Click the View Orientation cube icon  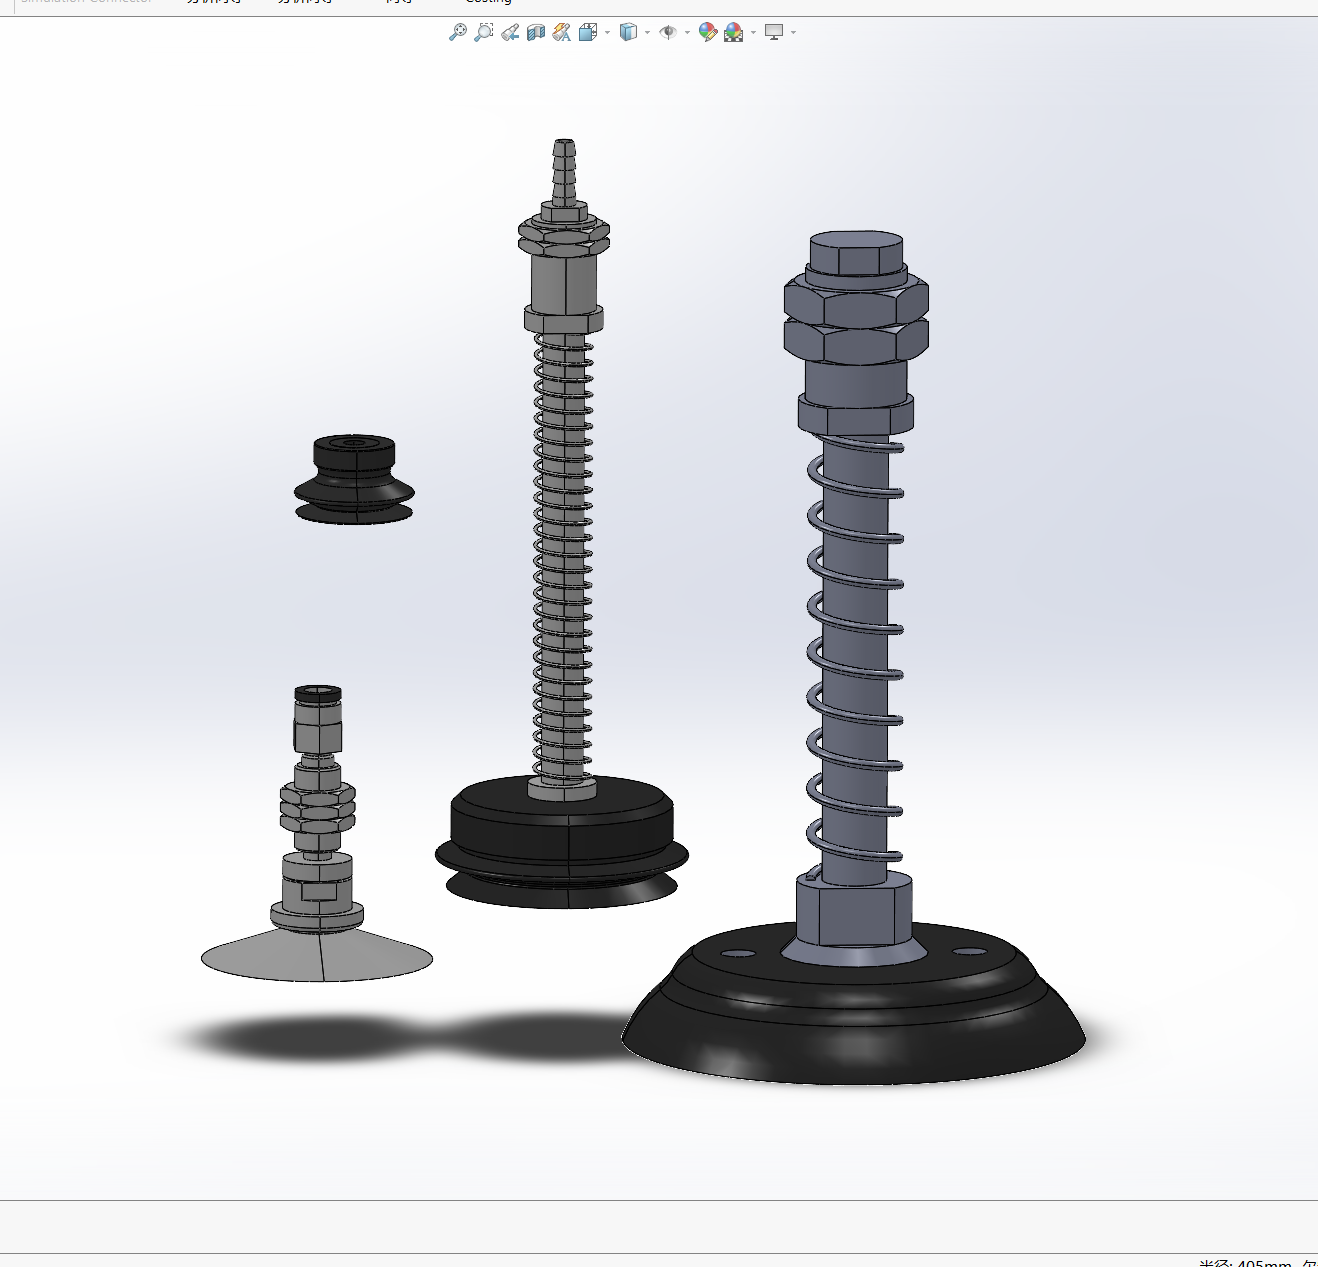click(588, 32)
